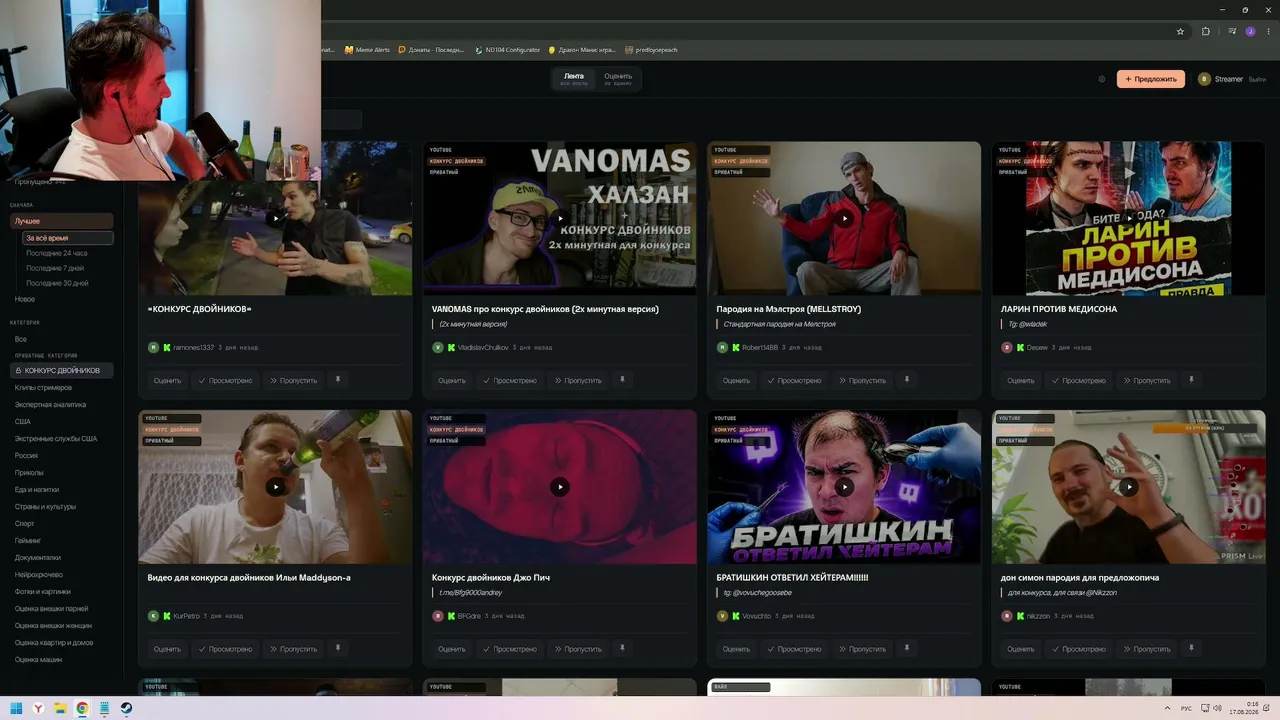Open the Windows Start menu
This screenshot has width=1280, height=720.
click(16, 708)
